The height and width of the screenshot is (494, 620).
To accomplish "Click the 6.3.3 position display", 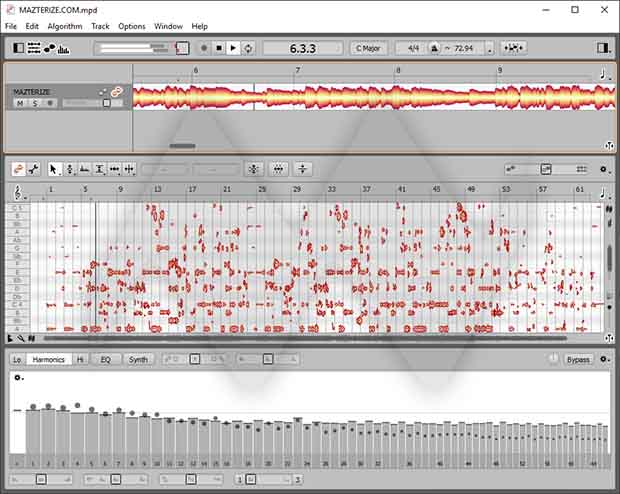I will coord(302,48).
